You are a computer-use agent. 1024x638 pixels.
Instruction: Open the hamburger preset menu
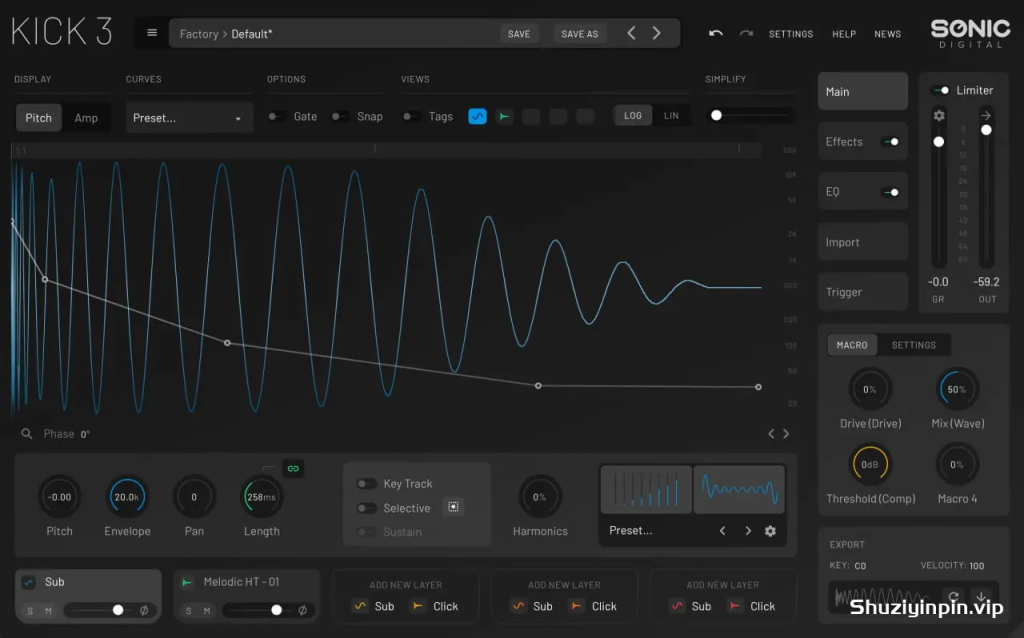click(x=152, y=33)
